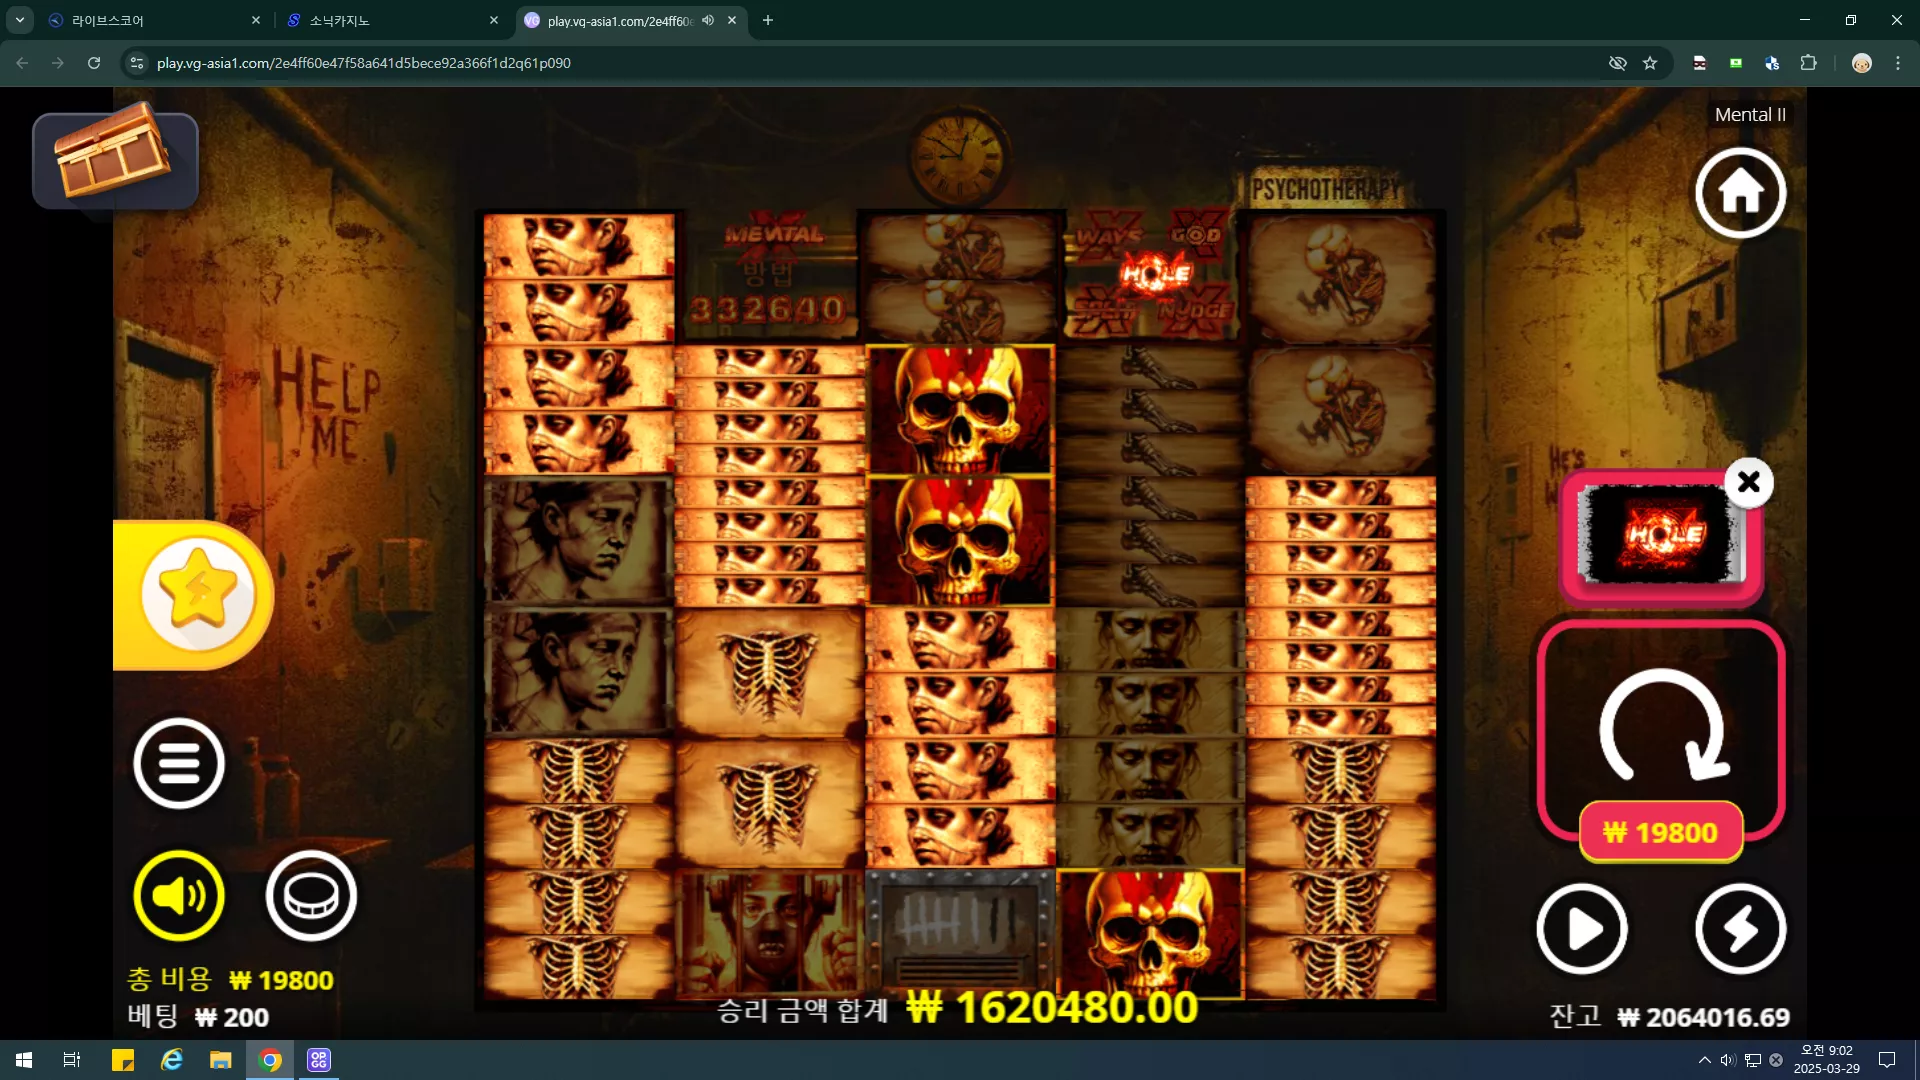
Task: Open the purple app on the taskbar
Action: pyautogui.click(x=319, y=1060)
